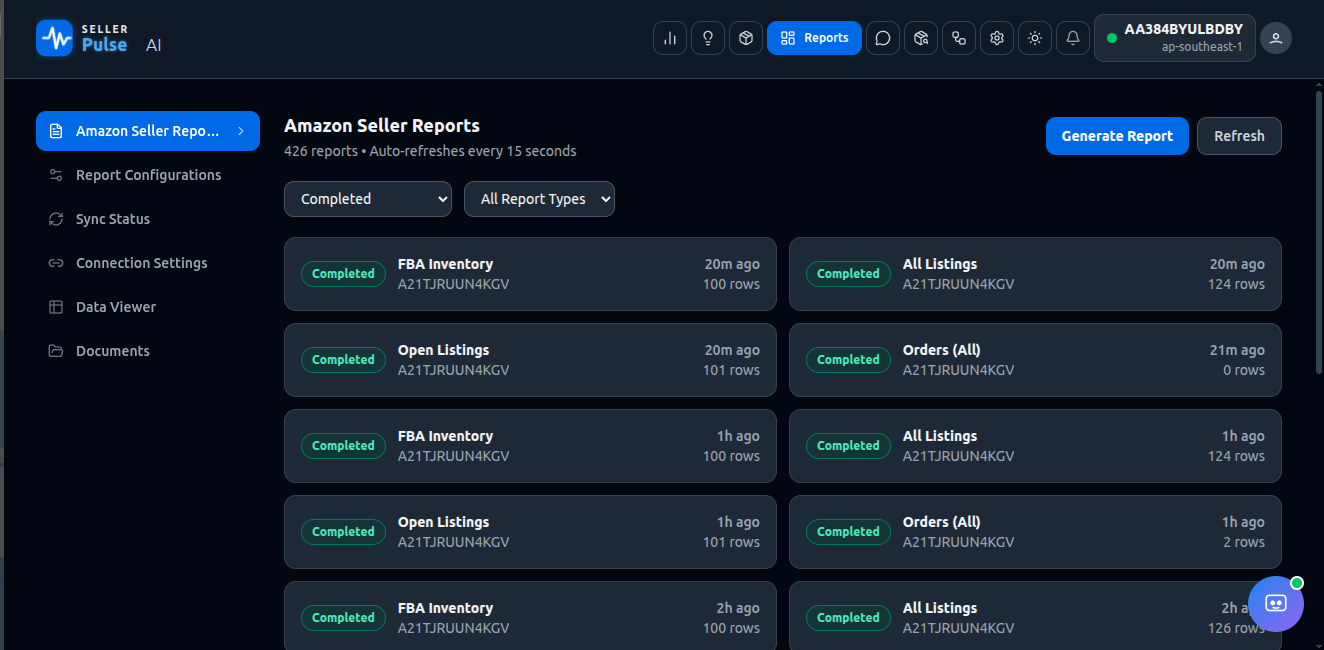1324x650 pixels.
Task: Open the Completed status filter dropdown
Action: (368, 199)
